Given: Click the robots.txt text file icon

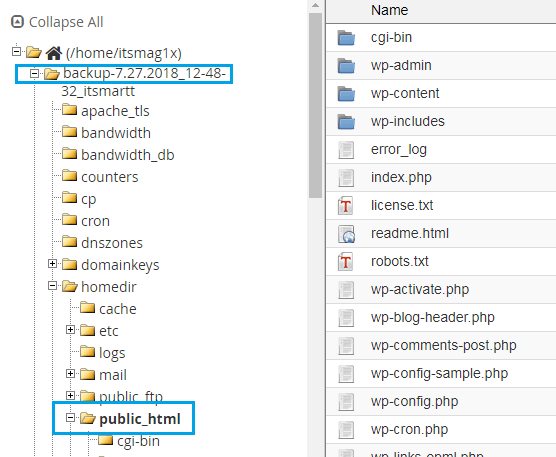Looking at the screenshot, I should coord(346,262).
